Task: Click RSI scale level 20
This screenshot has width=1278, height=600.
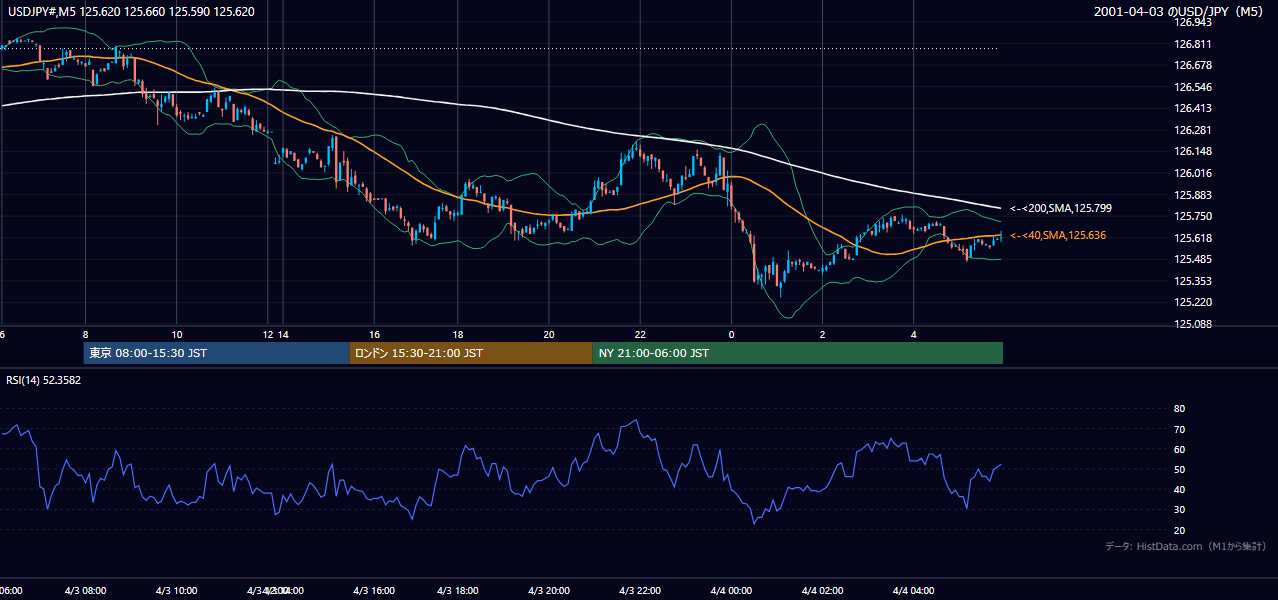Action: (1179, 530)
